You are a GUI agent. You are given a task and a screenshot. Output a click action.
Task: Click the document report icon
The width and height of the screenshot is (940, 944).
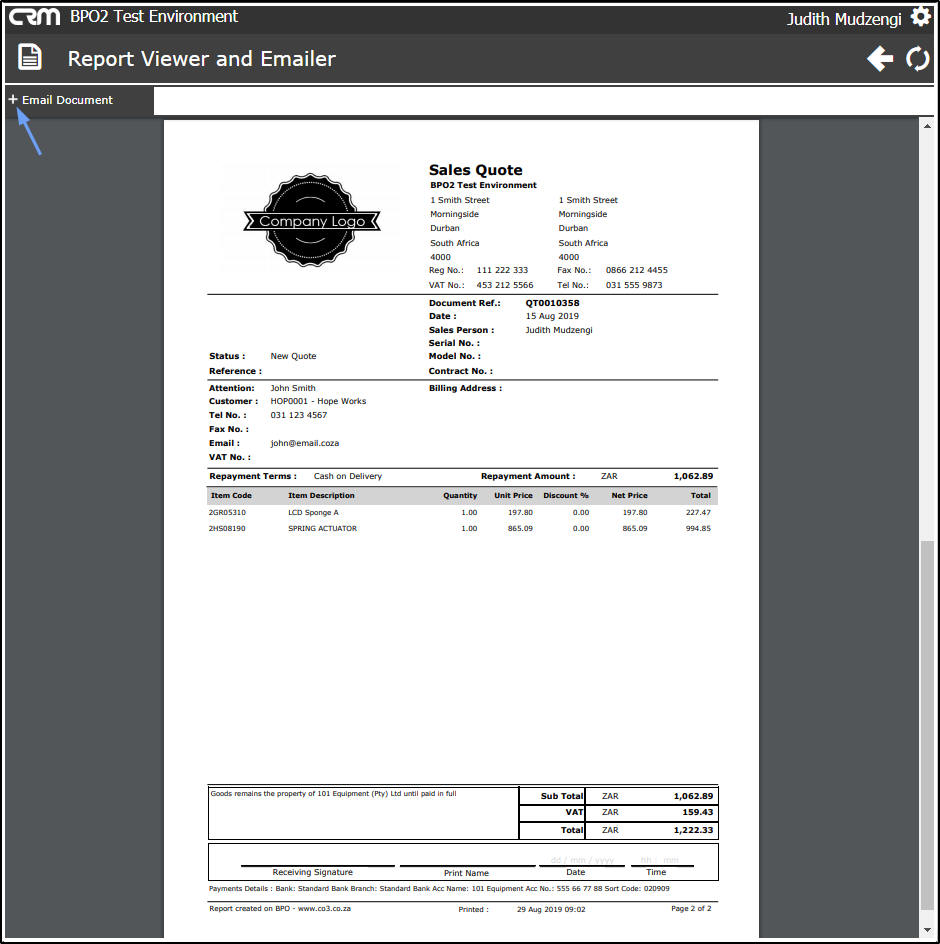(30, 57)
